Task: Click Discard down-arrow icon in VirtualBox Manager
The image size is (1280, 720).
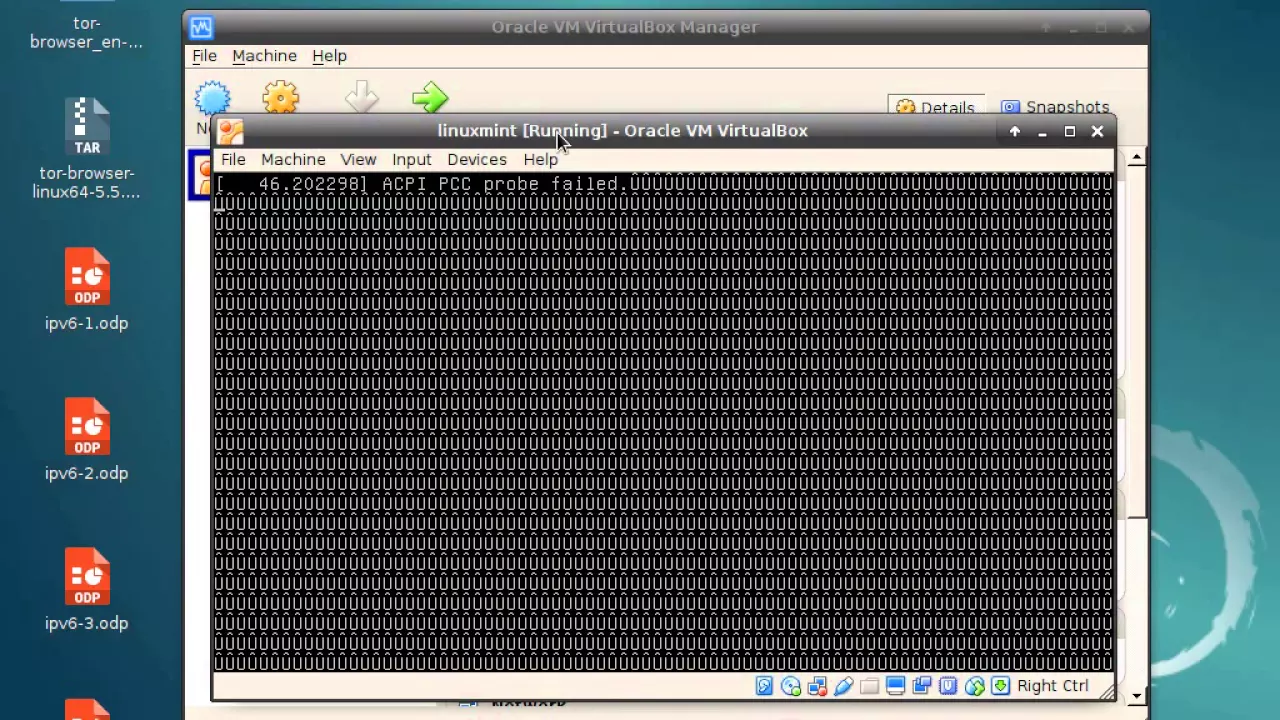Action: pyautogui.click(x=361, y=98)
